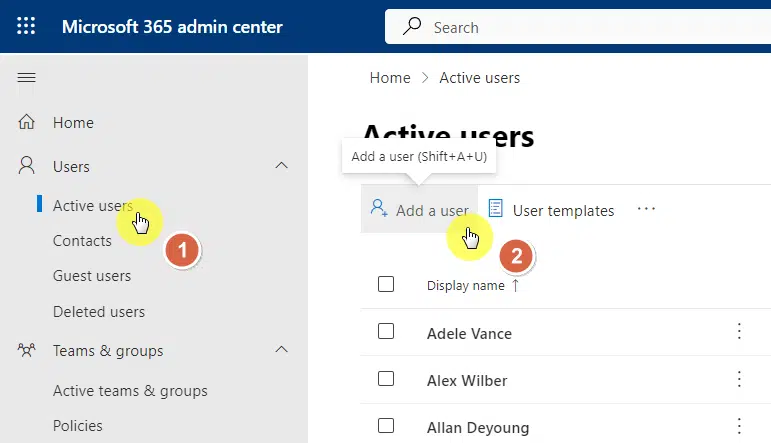The width and height of the screenshot is (771, 443).
Task: Click the Add a user person-plus icon
Action: click(x=379, y=208)
